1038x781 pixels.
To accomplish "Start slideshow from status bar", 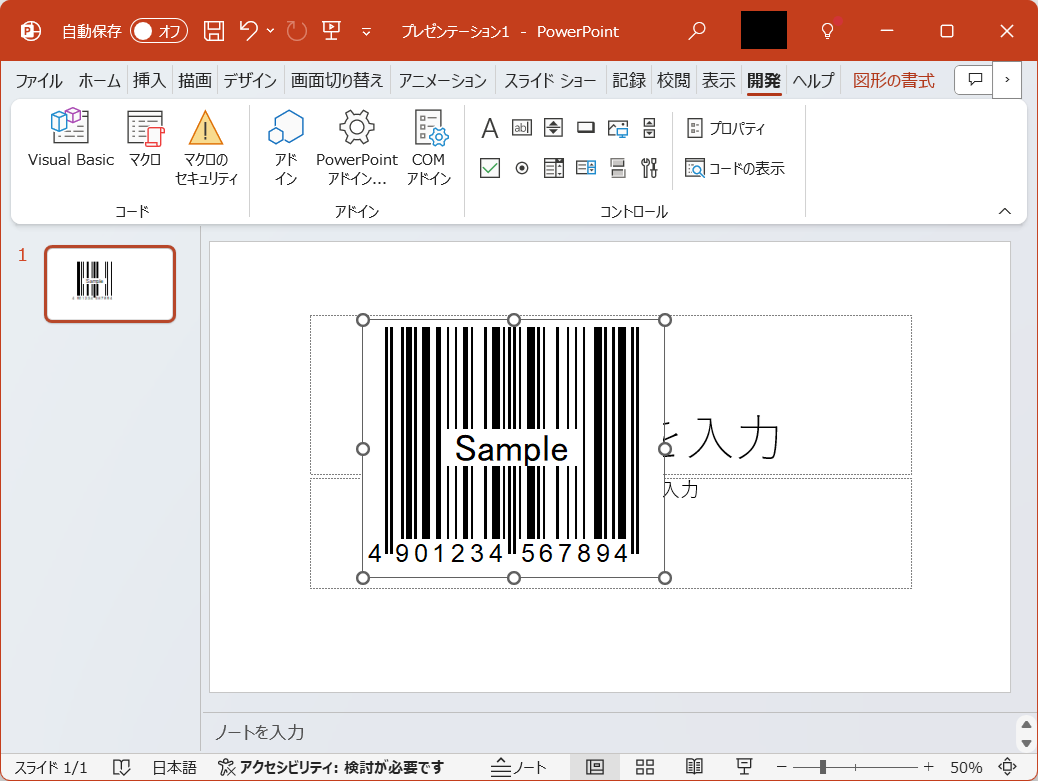I will [x=744, y=767].
